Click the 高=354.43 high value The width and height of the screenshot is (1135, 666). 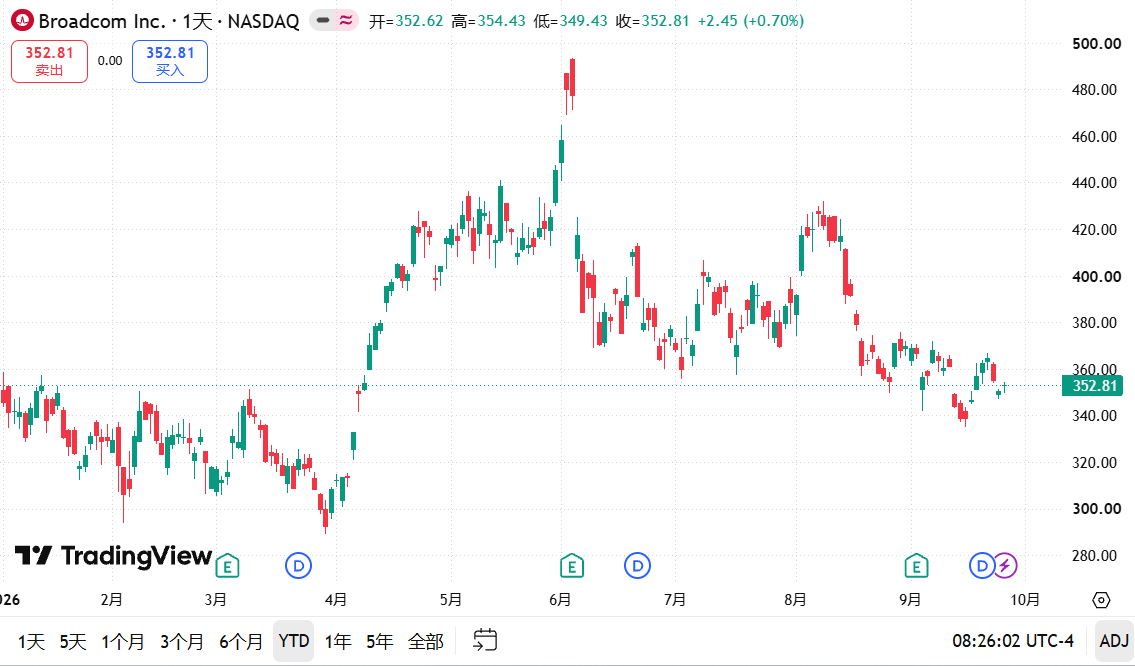click(x=489, y=21)
